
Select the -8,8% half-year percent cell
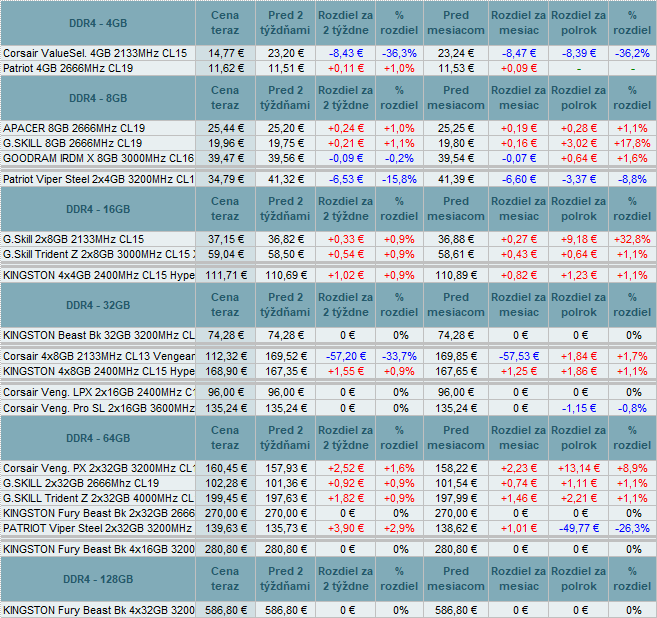[x=632, y=179]
